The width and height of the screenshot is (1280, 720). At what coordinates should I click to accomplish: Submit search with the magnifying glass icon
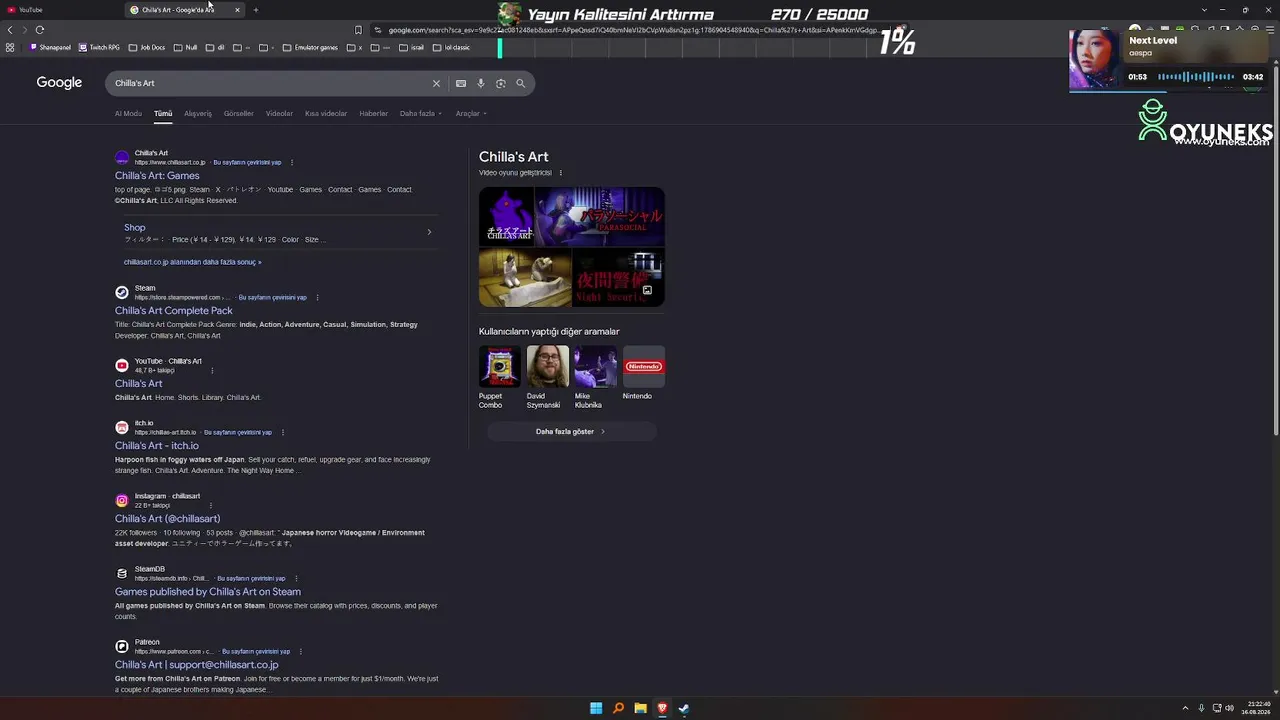click(520, 83)
